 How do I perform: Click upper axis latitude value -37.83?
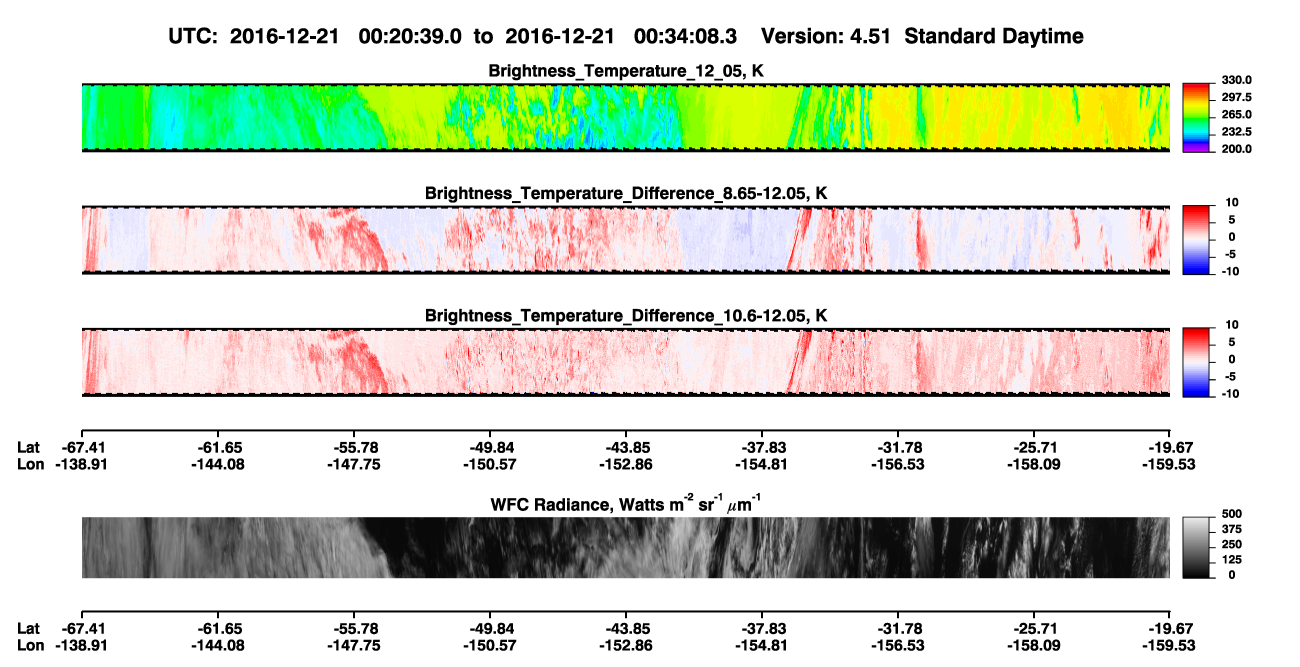coord(762,446)
